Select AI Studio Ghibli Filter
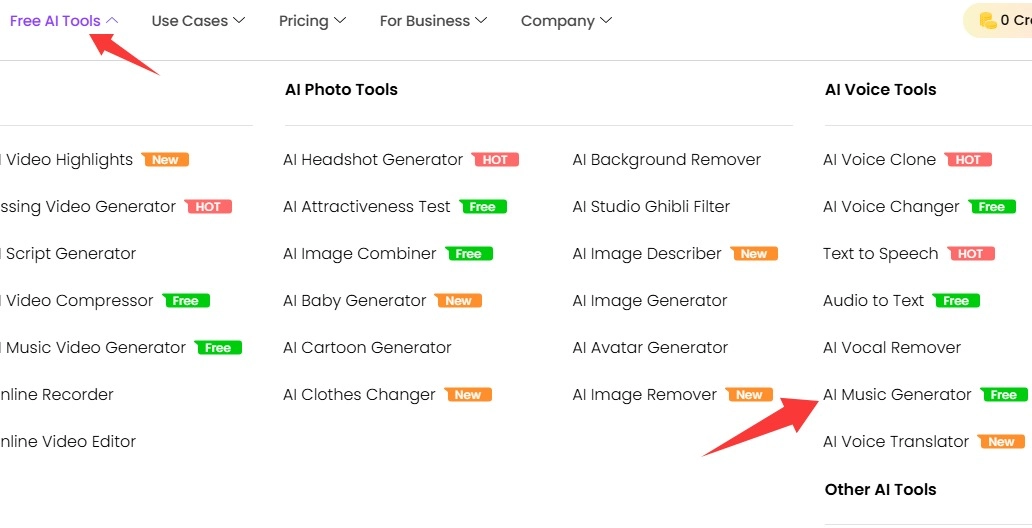The height and width of the screenshot is (528, 1032). tap(651, 207)
